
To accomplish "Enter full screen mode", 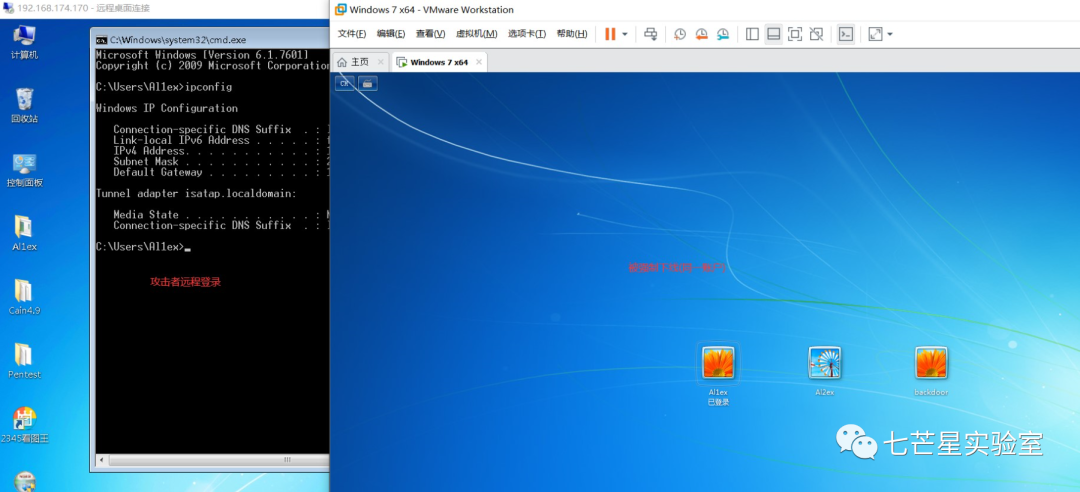I will 795,34.
